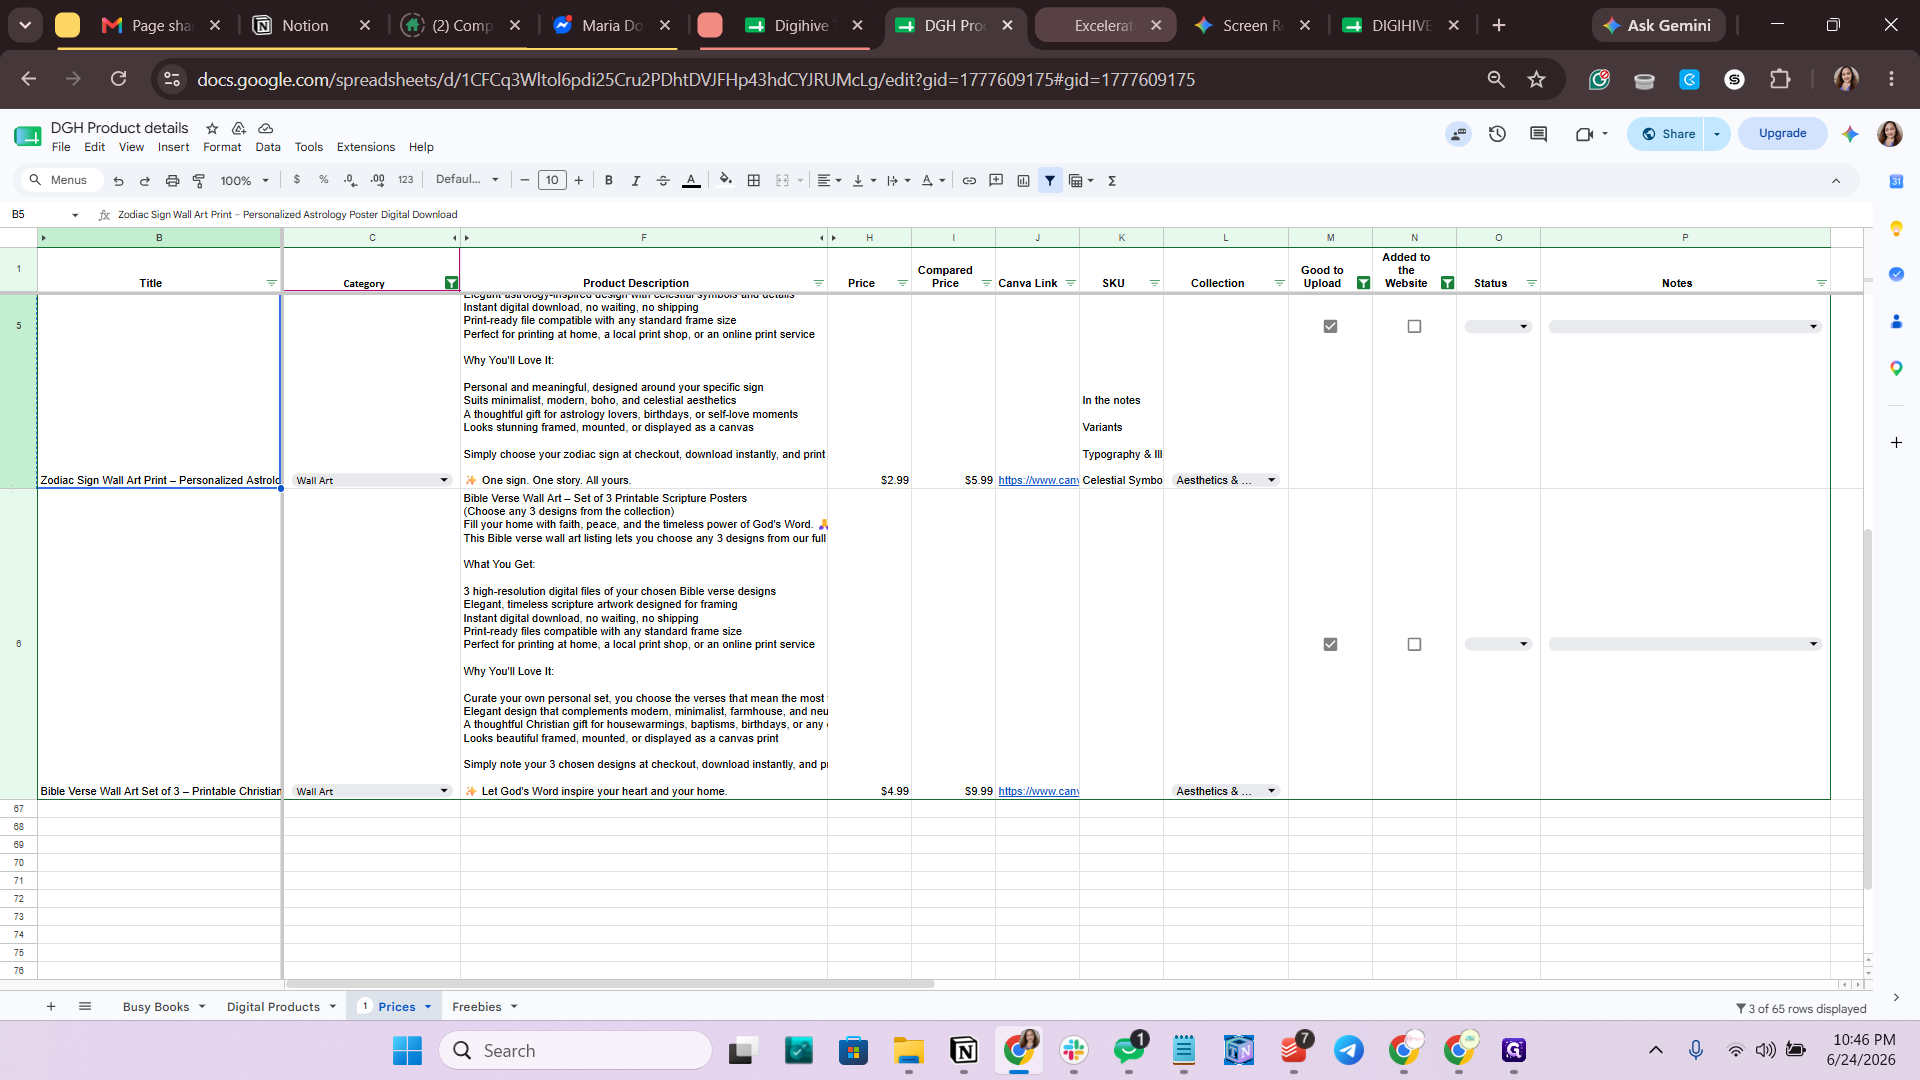Uncheck Good to Upload for row 6
Image resolution: width=1920 pixels, height=1080 pixels.
pyautogui.click(x=1330, y=644)
